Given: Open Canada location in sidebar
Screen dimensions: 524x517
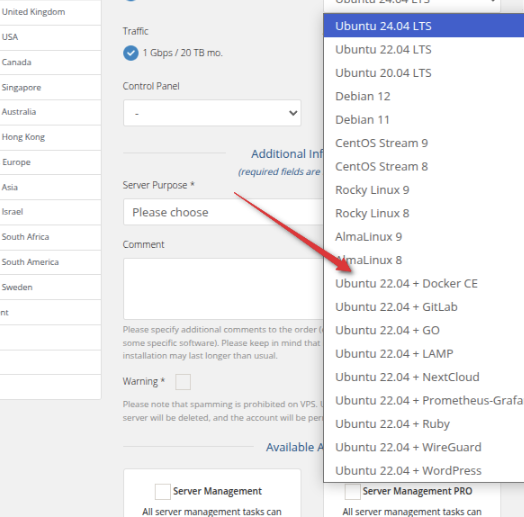Looking at the screenshot, I should pyautogui.click(x=50, y=62).
